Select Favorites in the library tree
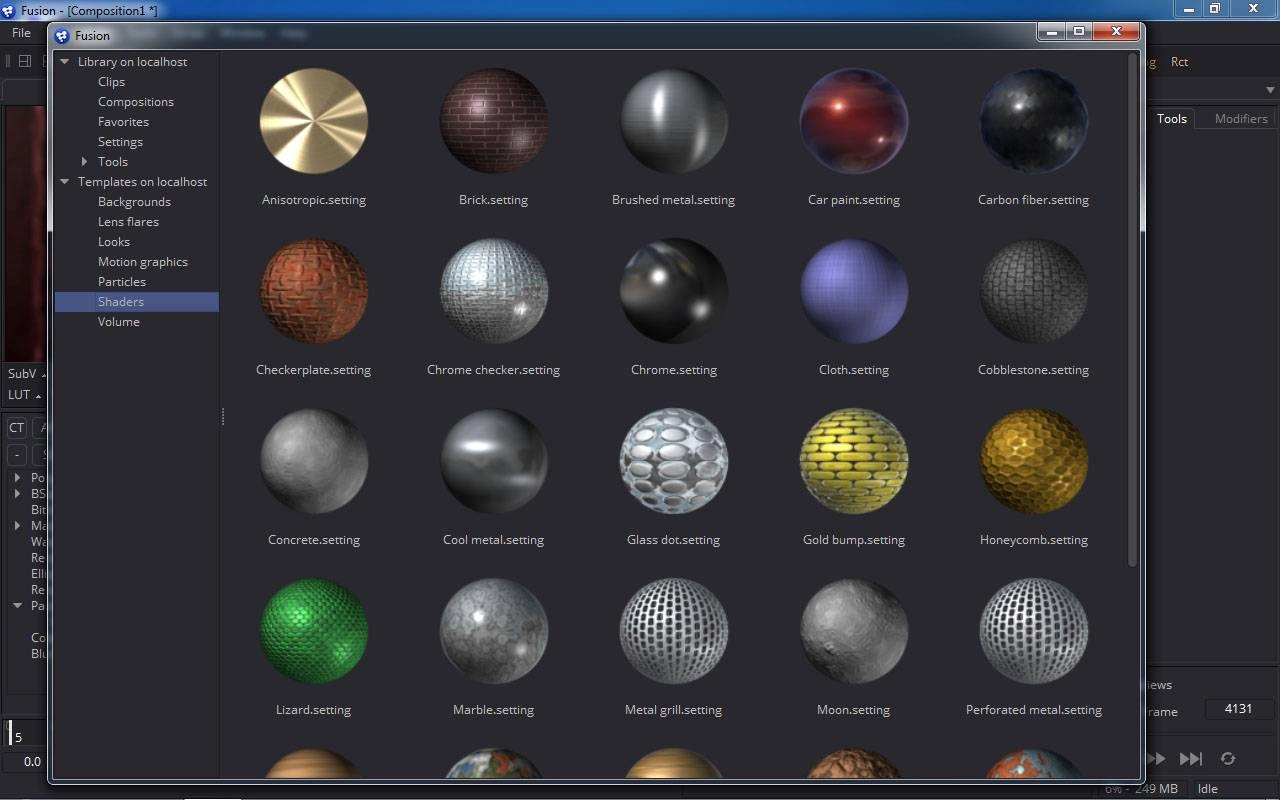Viewport: 1280px width, 800px height. pos(123,122)
